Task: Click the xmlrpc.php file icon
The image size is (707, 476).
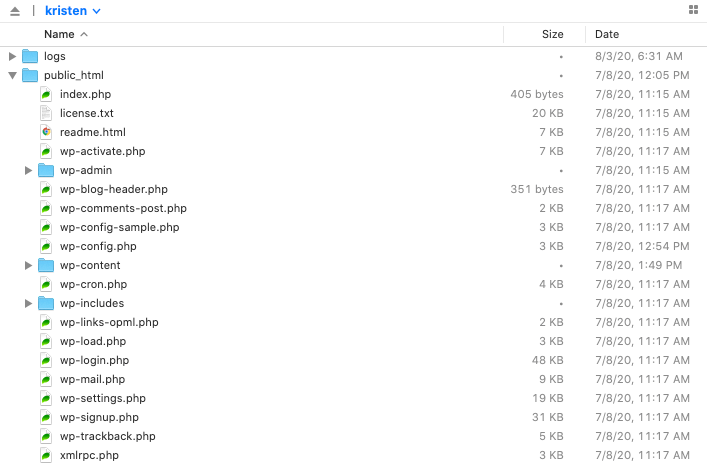Action: tap(46, 455)
